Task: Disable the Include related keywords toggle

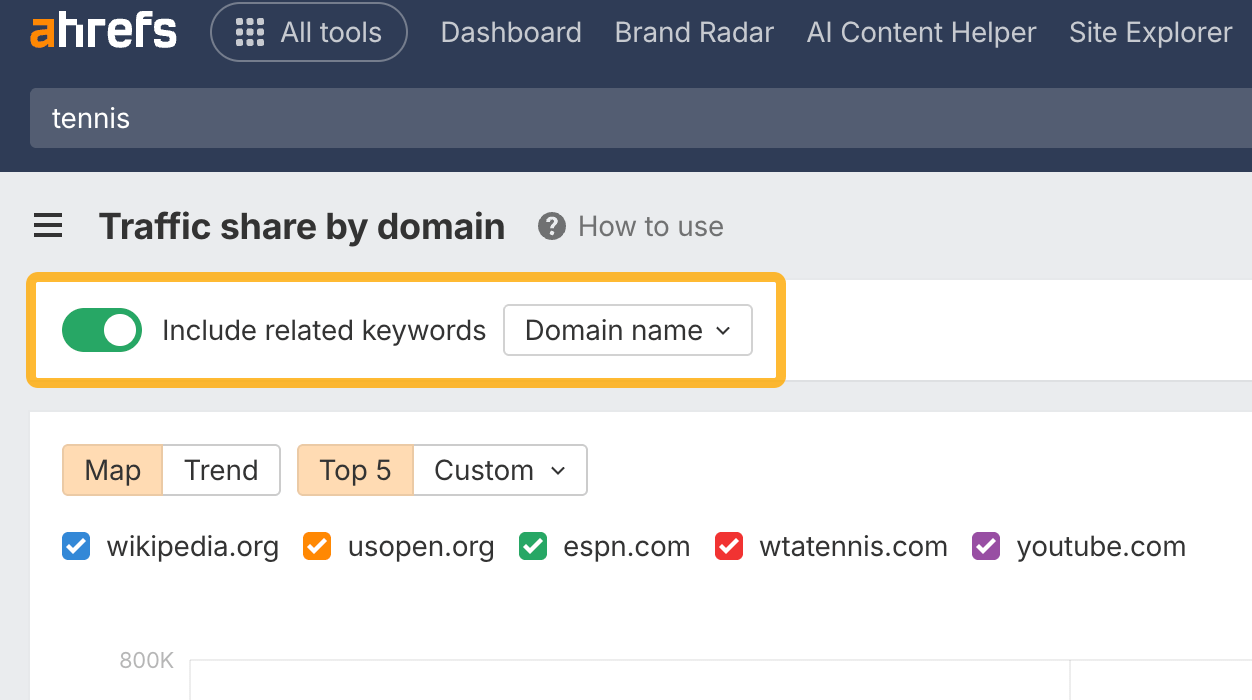Action: click(x=101, y=330)
